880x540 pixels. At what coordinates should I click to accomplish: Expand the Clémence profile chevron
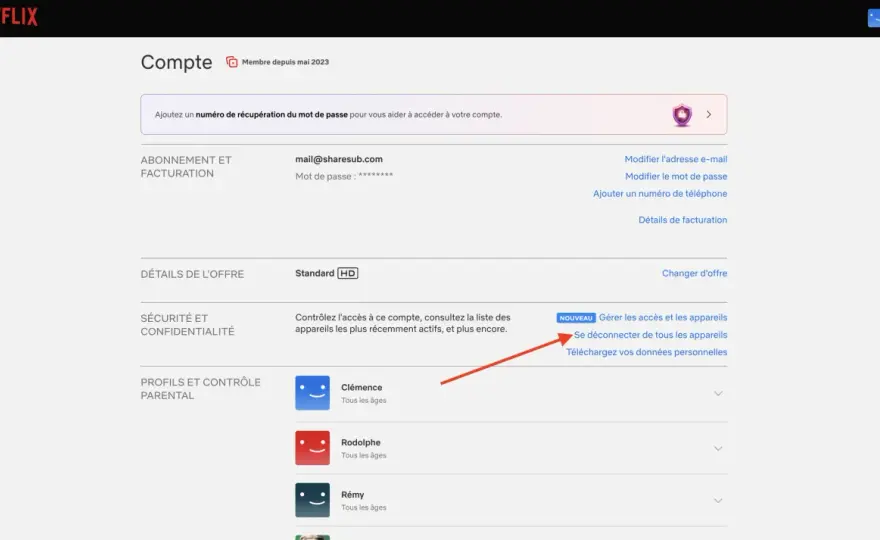point(718,393)
